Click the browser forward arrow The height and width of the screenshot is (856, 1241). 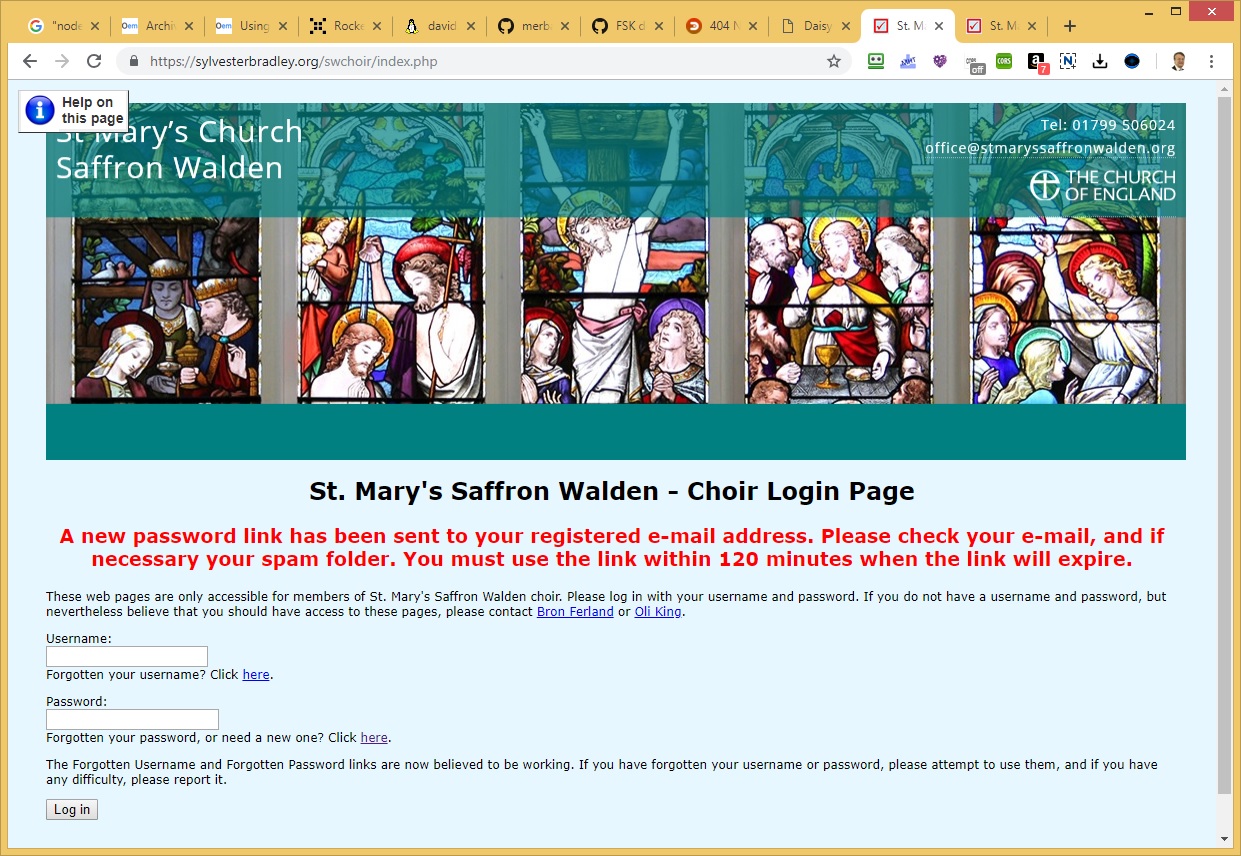pos(62,61)
